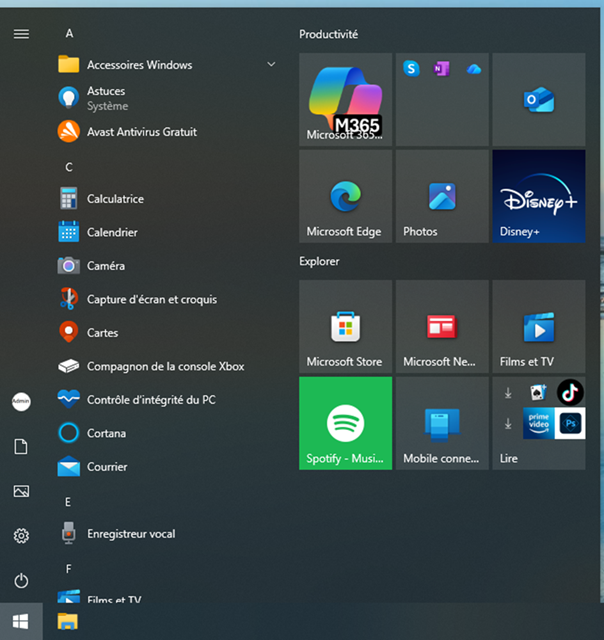The image size is (604, 640).
Task: Launch the Cartes maps app
Action: coord(167,333)
